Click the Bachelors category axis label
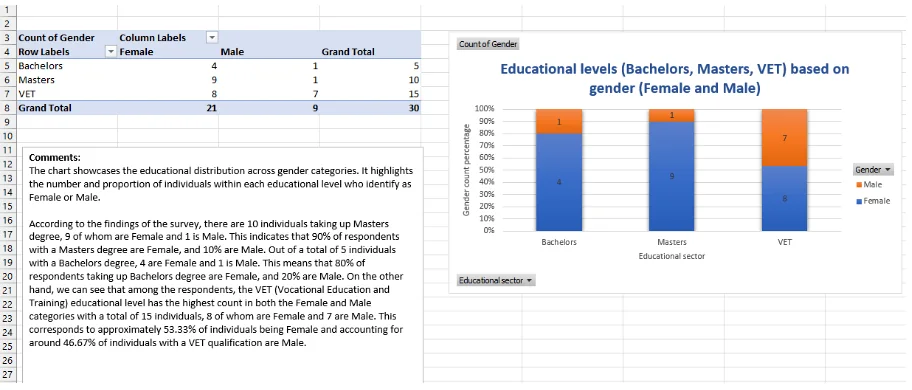The width and height of the screenshot is (912, 390). [559, 242]
